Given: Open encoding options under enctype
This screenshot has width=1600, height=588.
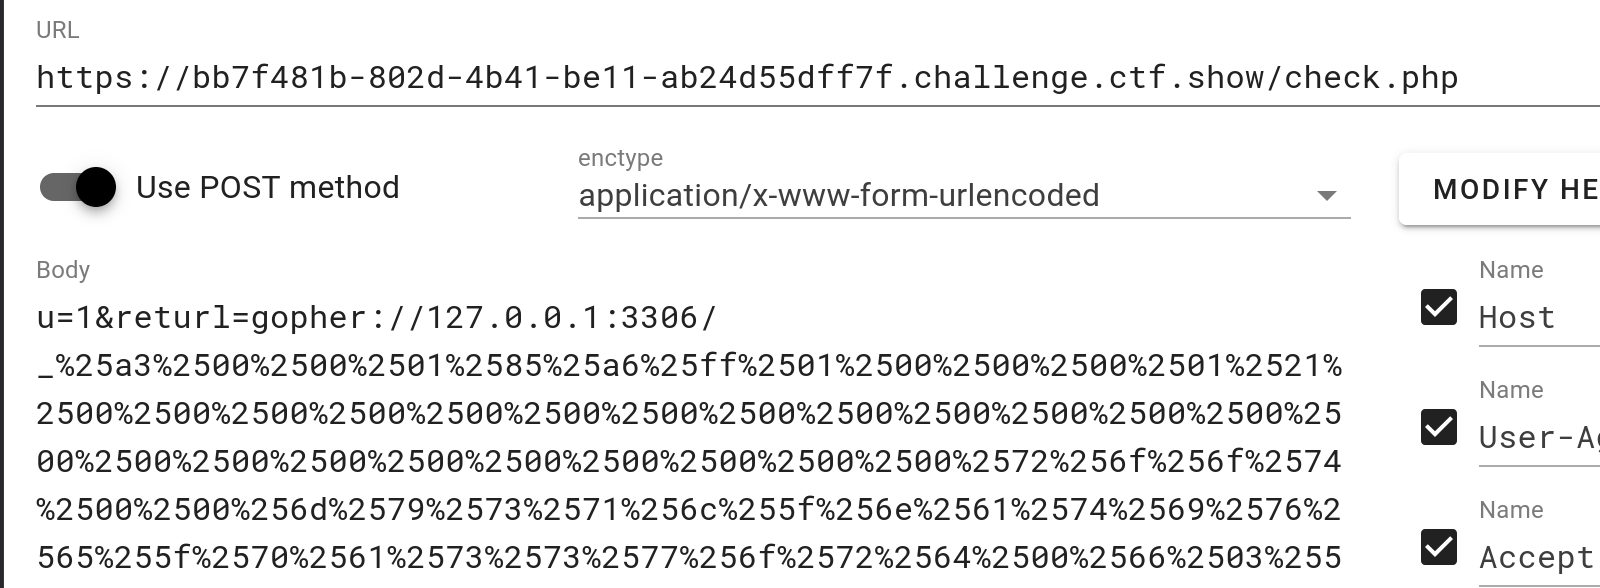Looking at the screenshot, I should click(x=1327, y=196).
